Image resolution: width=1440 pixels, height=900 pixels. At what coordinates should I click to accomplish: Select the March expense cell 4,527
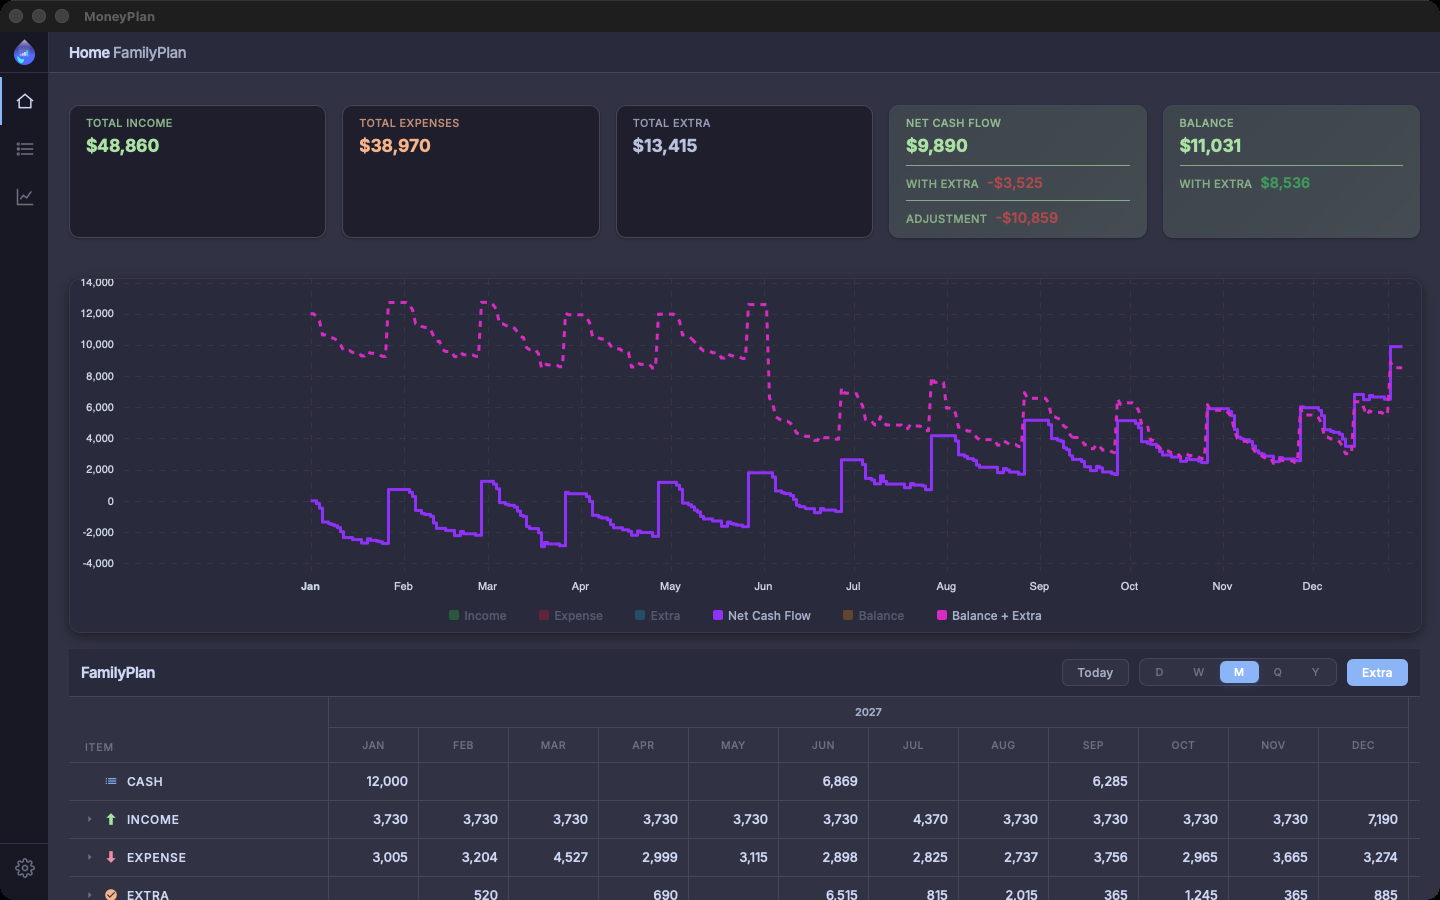point(553,858)
